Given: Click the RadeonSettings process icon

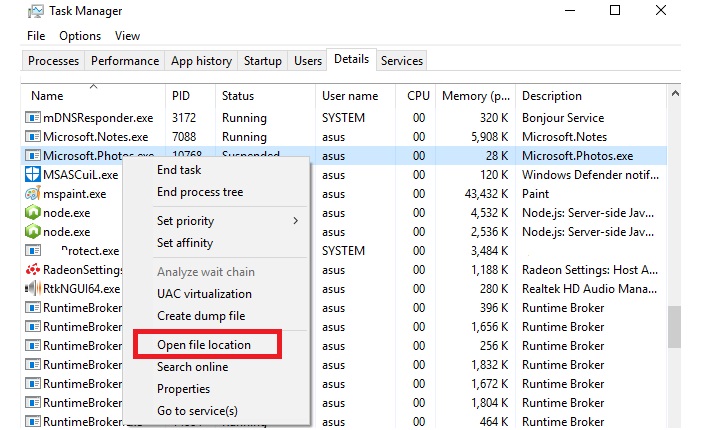Looking at the screenshot, I should pyautogui.click(x=33, y=270).
